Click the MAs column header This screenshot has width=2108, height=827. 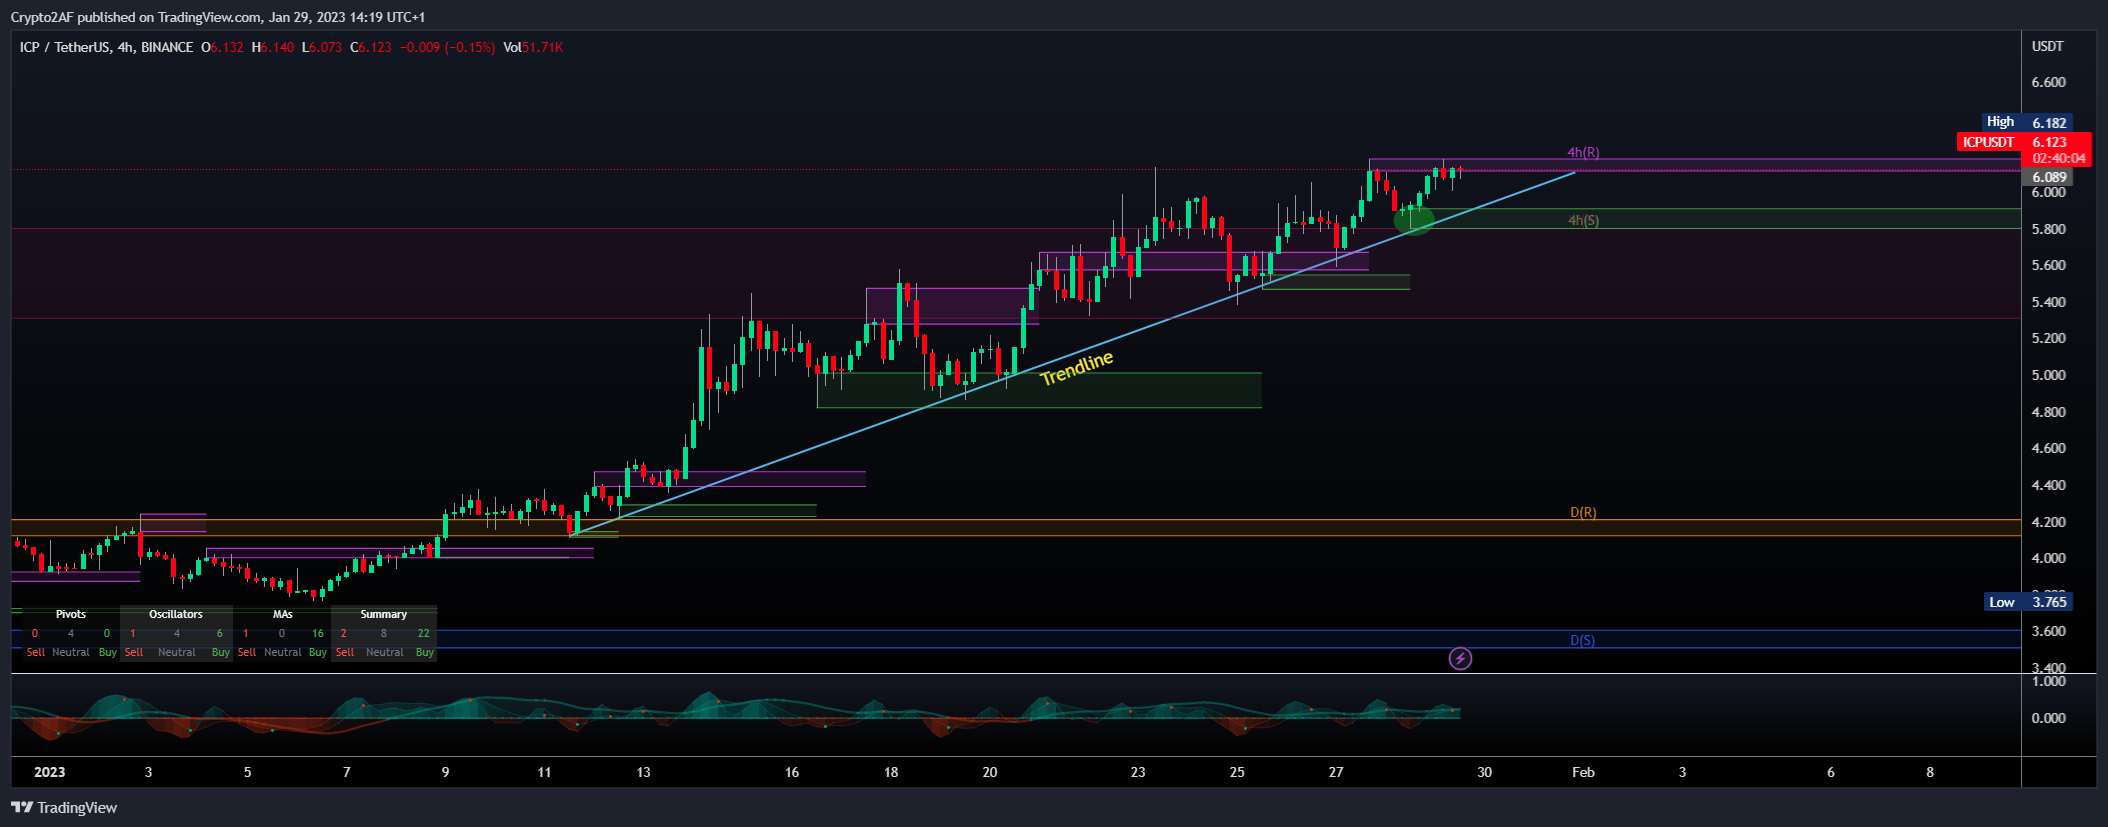click(283, 614)
